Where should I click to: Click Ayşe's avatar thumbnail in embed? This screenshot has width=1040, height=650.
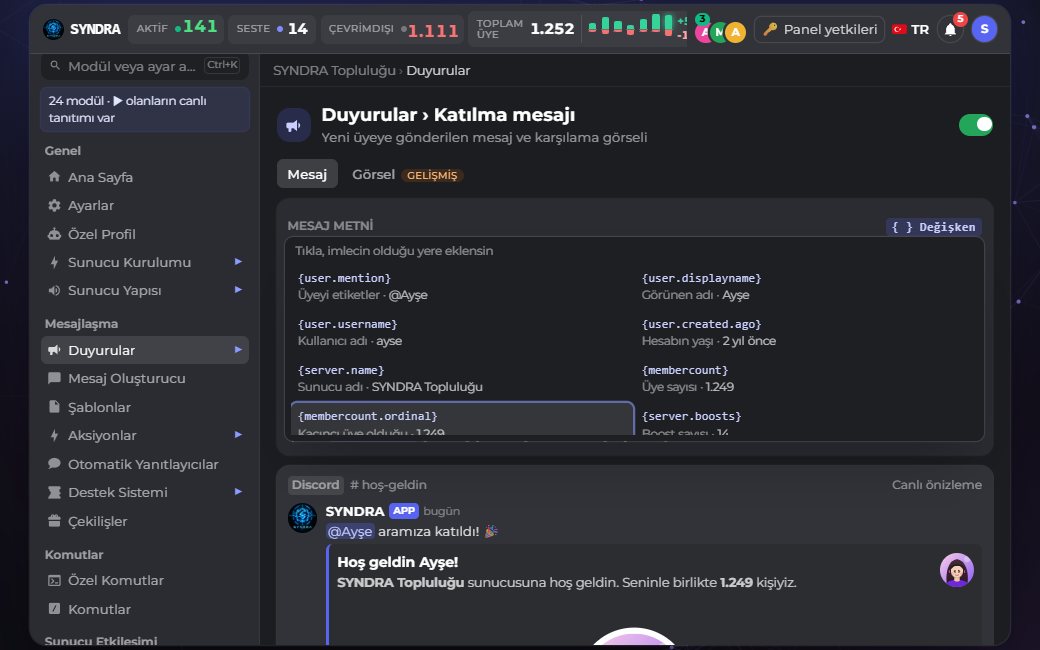[x=956, y=570]
